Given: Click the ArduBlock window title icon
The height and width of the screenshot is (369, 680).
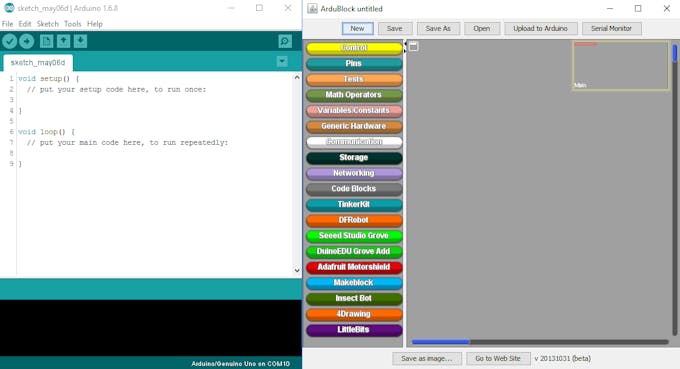Looking at the screenshot, I should [312, 8].
